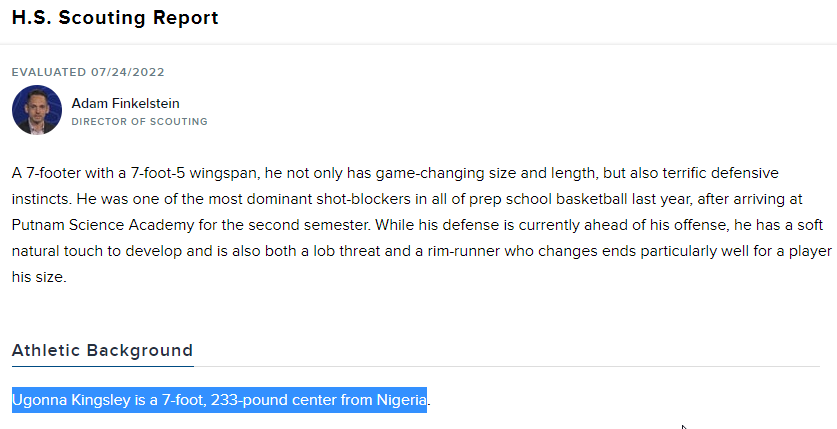The image size is (837, 429).
Task: Click the words Putnam Science Academy
Action: click(x=103, y=225)
